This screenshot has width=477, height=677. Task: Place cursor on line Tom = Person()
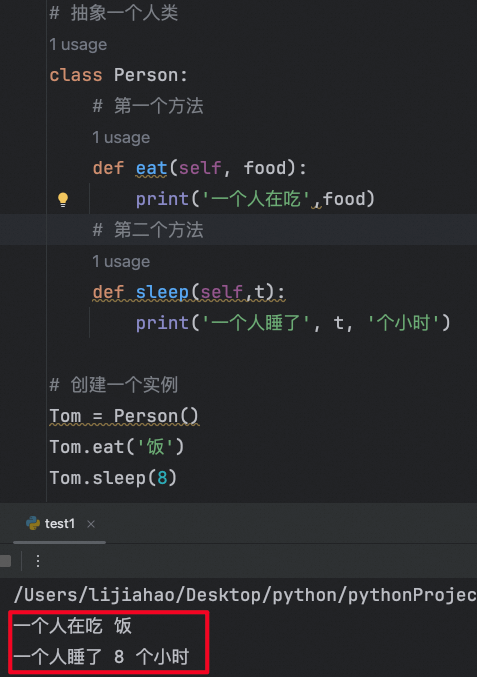(x=124, y=416)
